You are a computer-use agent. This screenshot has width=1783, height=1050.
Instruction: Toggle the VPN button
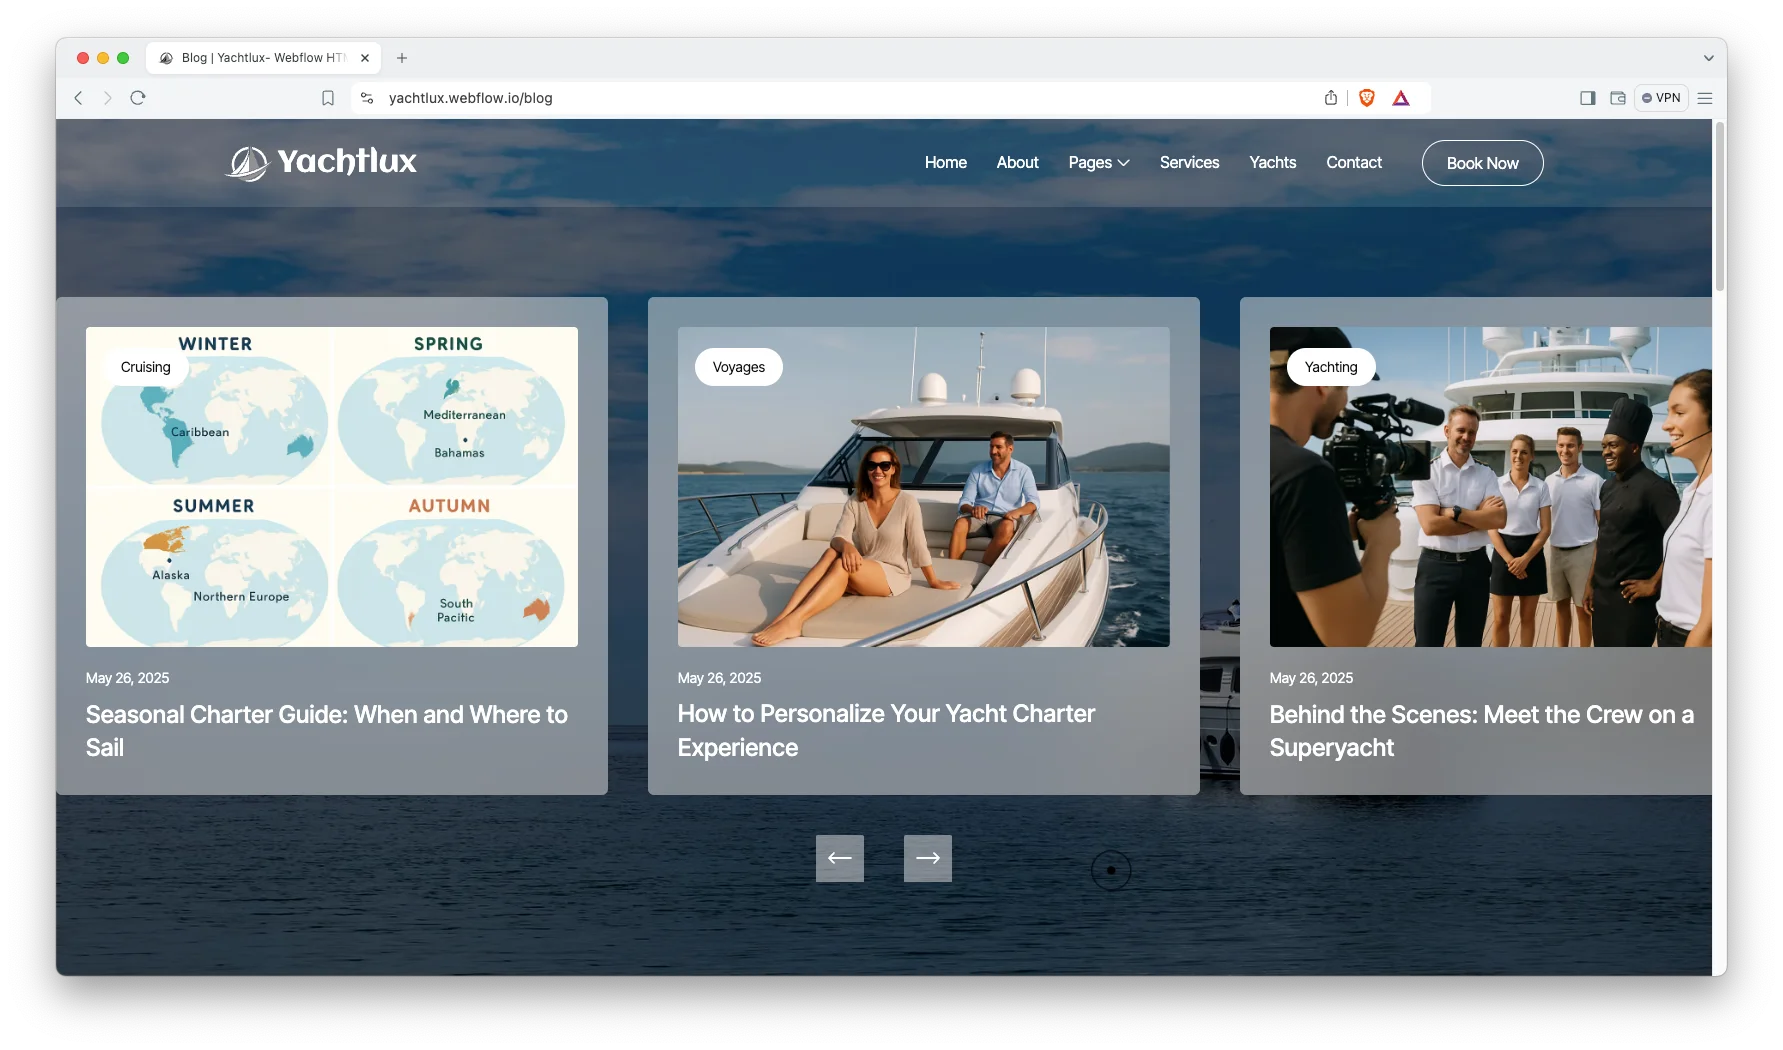pyautogui.click(x=1661, y=98)
